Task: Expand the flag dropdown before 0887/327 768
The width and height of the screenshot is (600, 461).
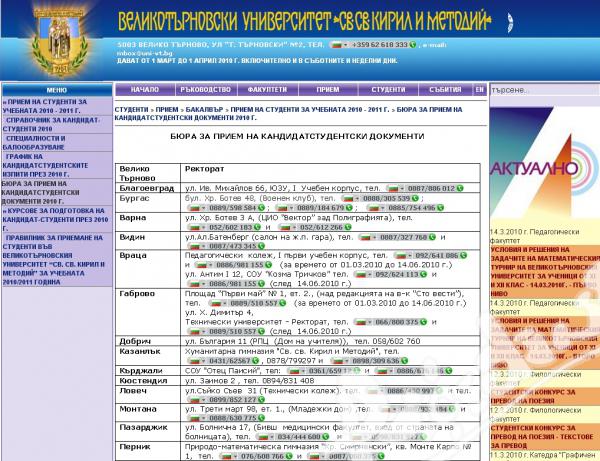Action: click(368, 237)
